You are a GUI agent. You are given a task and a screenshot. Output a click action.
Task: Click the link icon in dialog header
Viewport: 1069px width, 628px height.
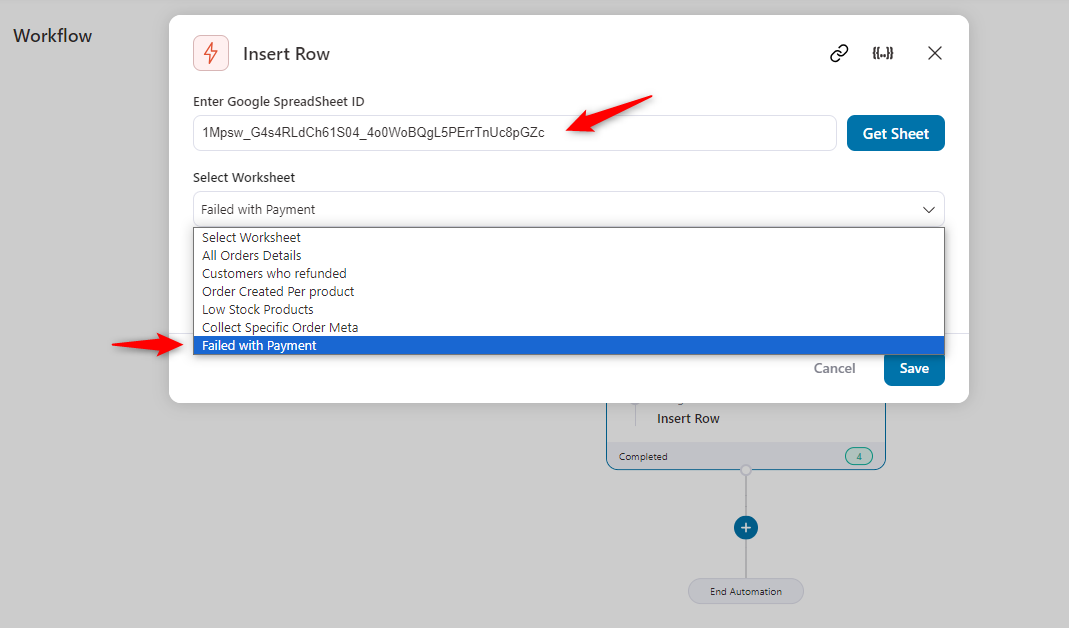[x=839, y=53]
